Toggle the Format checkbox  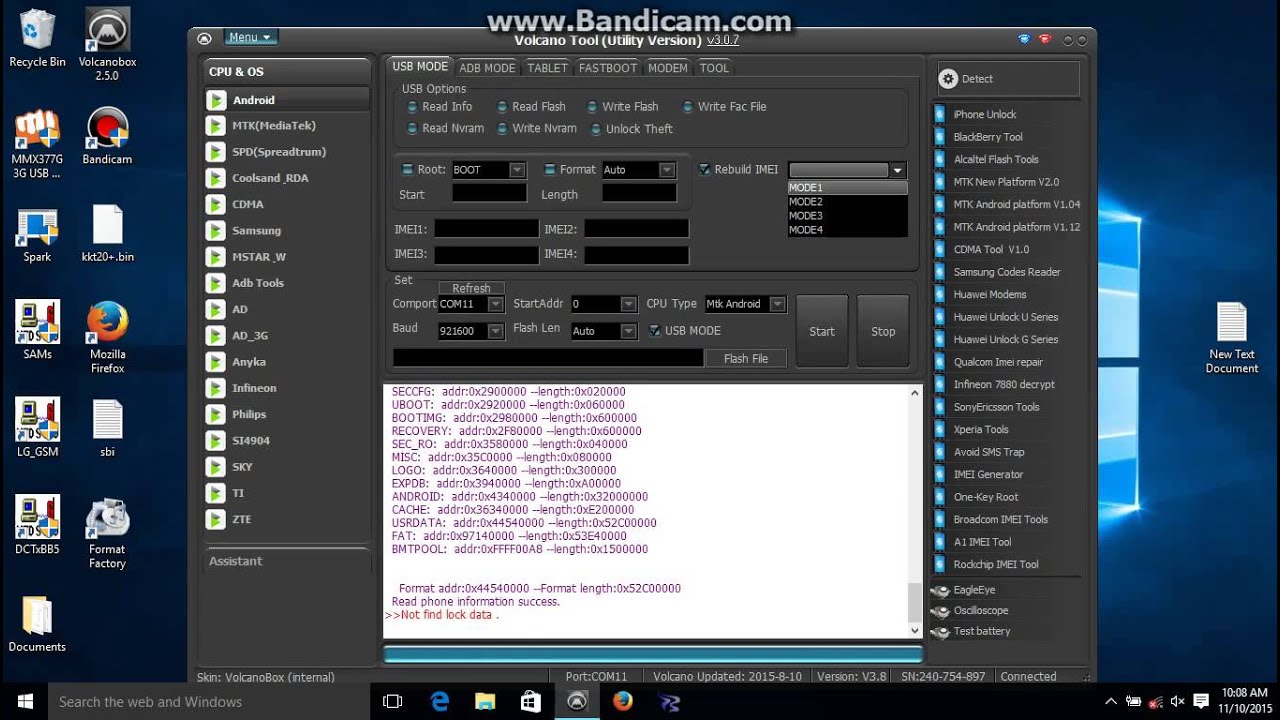(549, 170)
